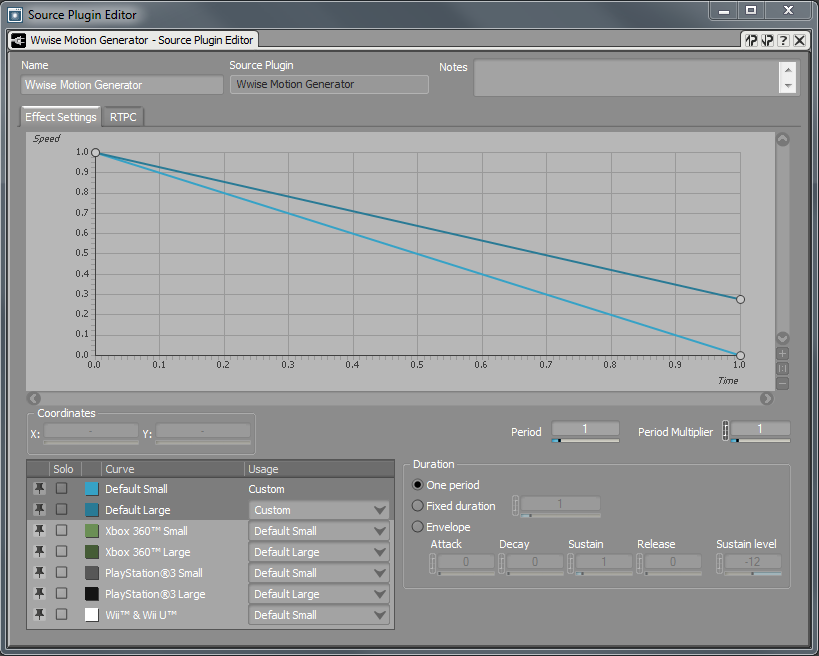Image resolution: width=819 pixels, height=656 pixels.
Task: Toggle Solo for the Default Large curve
Action: coord(62,509)
